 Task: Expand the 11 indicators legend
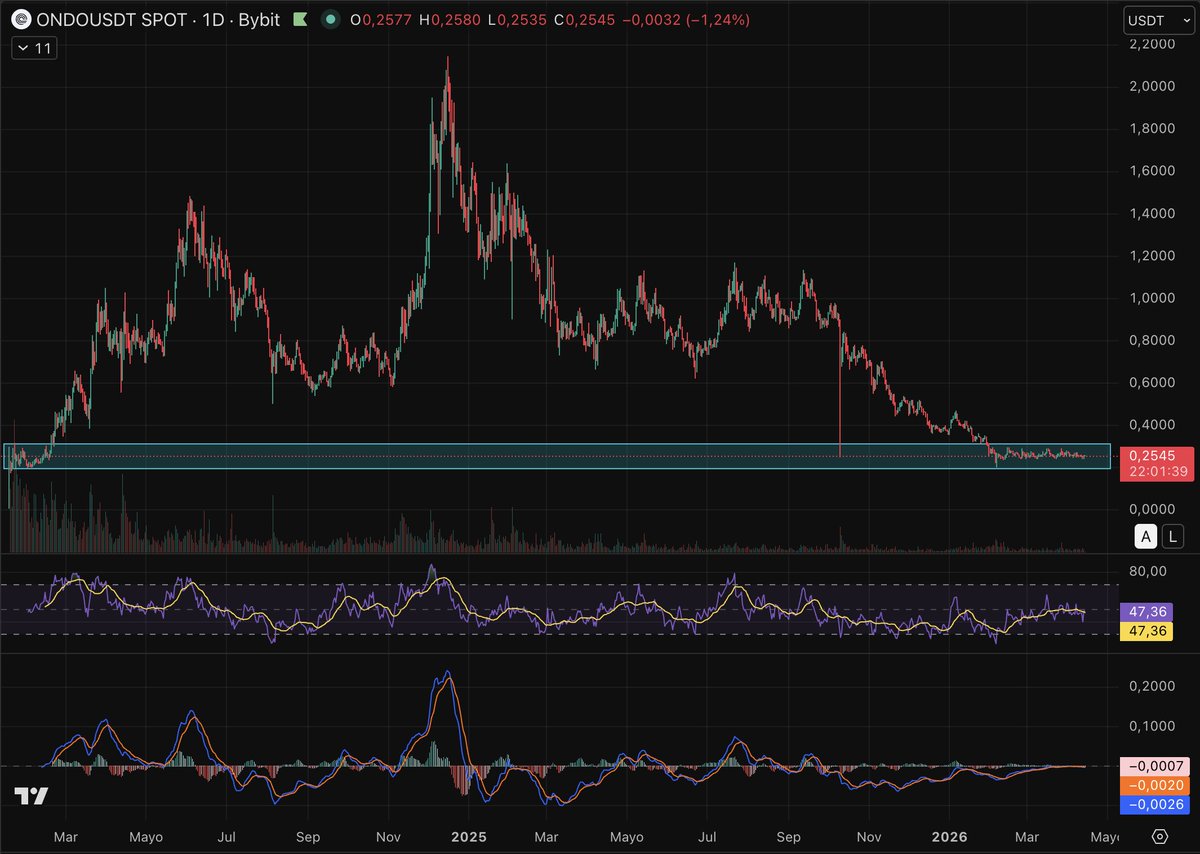34,47
